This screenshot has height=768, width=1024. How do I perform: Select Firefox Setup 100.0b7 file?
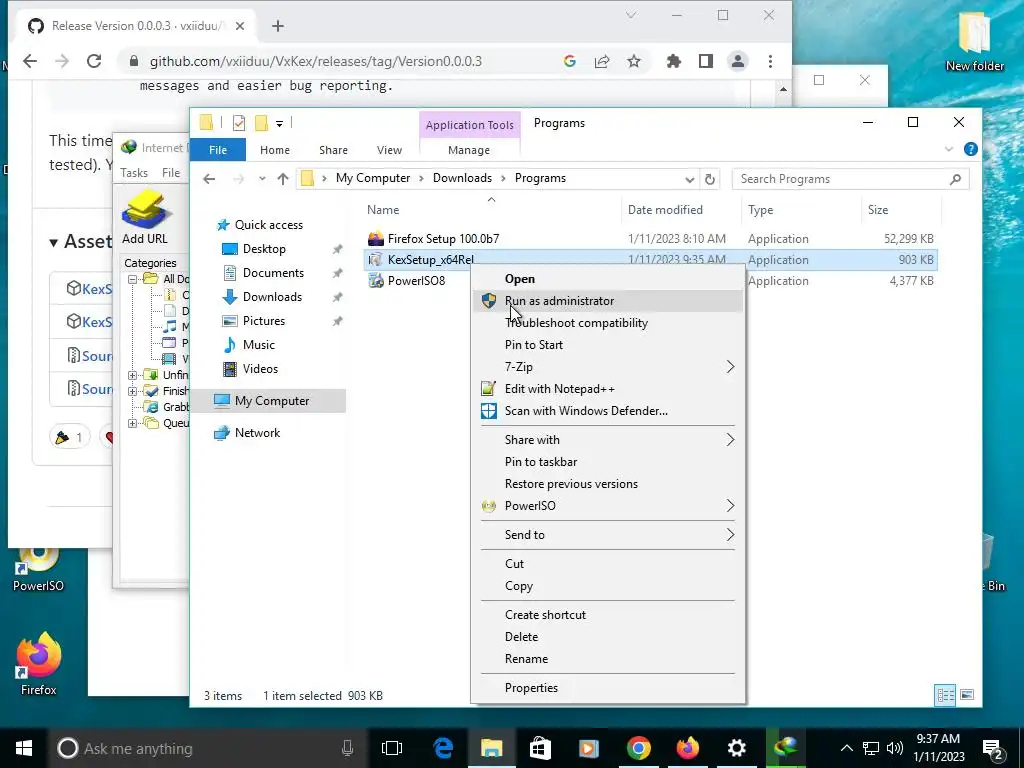443,239
